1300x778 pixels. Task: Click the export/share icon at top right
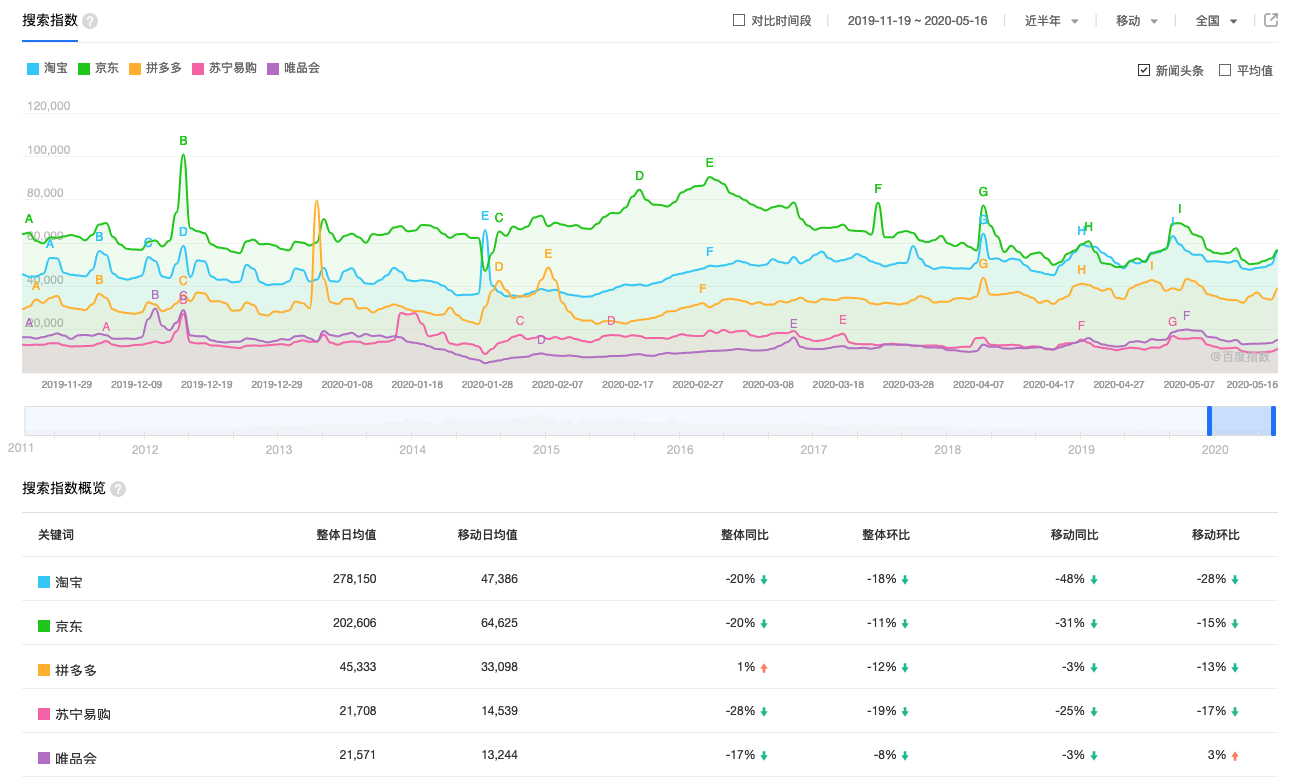1271,20
